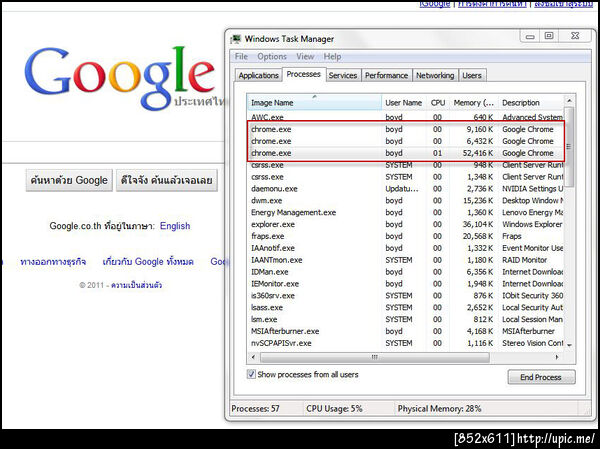Click Processes: 57 status bar entry
The height and width of the screenshot is (449, 600).
[x=256, y=408]
